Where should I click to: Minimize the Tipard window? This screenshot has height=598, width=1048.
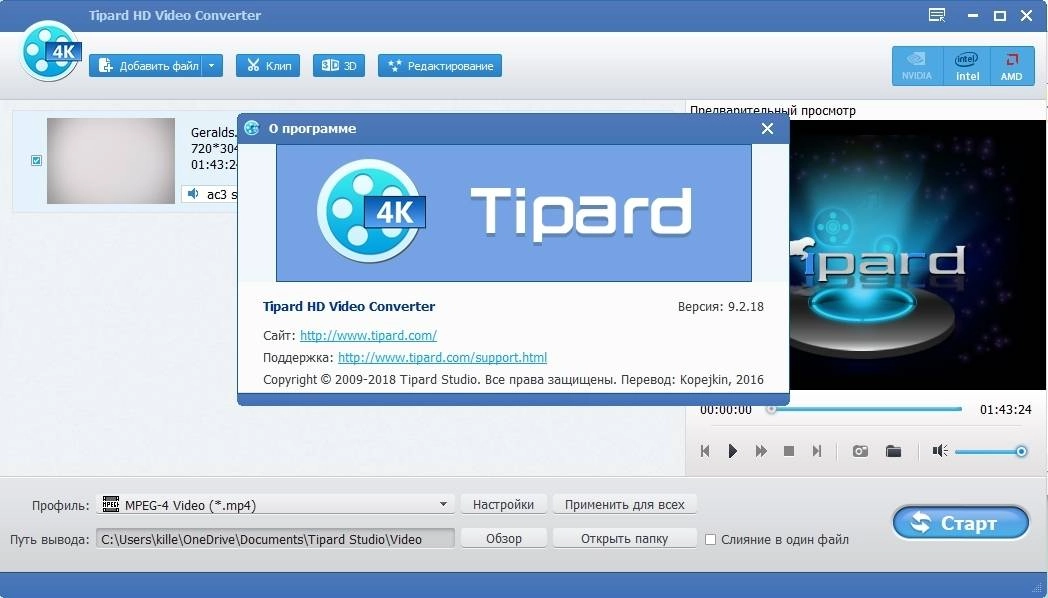973,15
